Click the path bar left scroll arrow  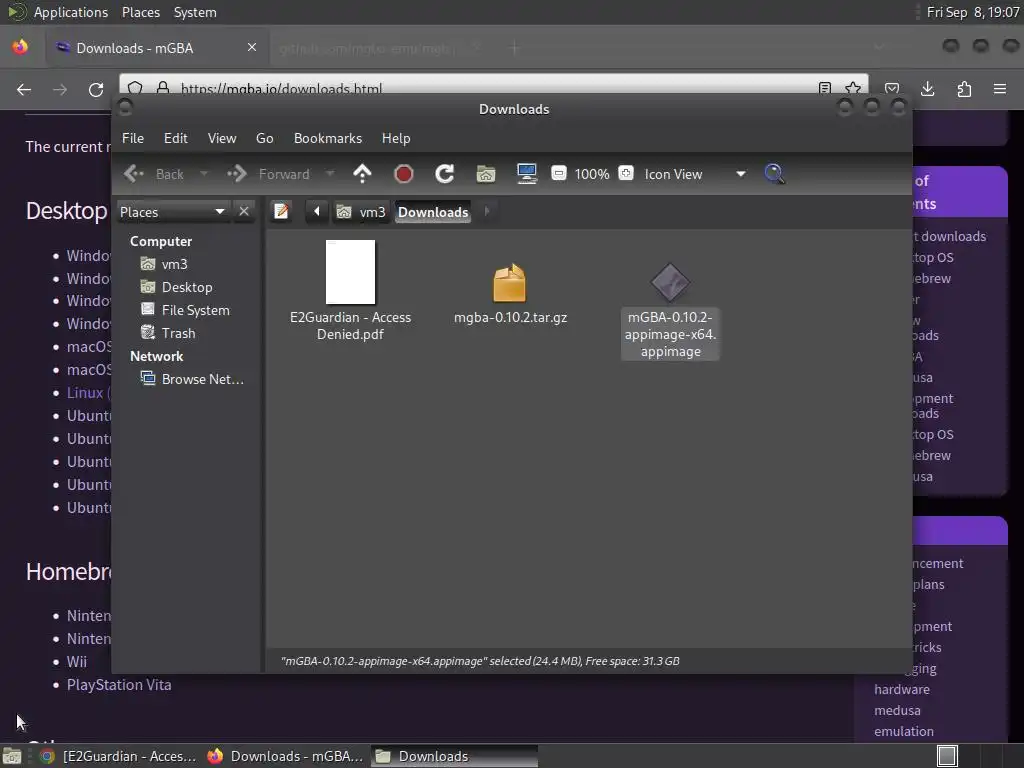[317, 212]
